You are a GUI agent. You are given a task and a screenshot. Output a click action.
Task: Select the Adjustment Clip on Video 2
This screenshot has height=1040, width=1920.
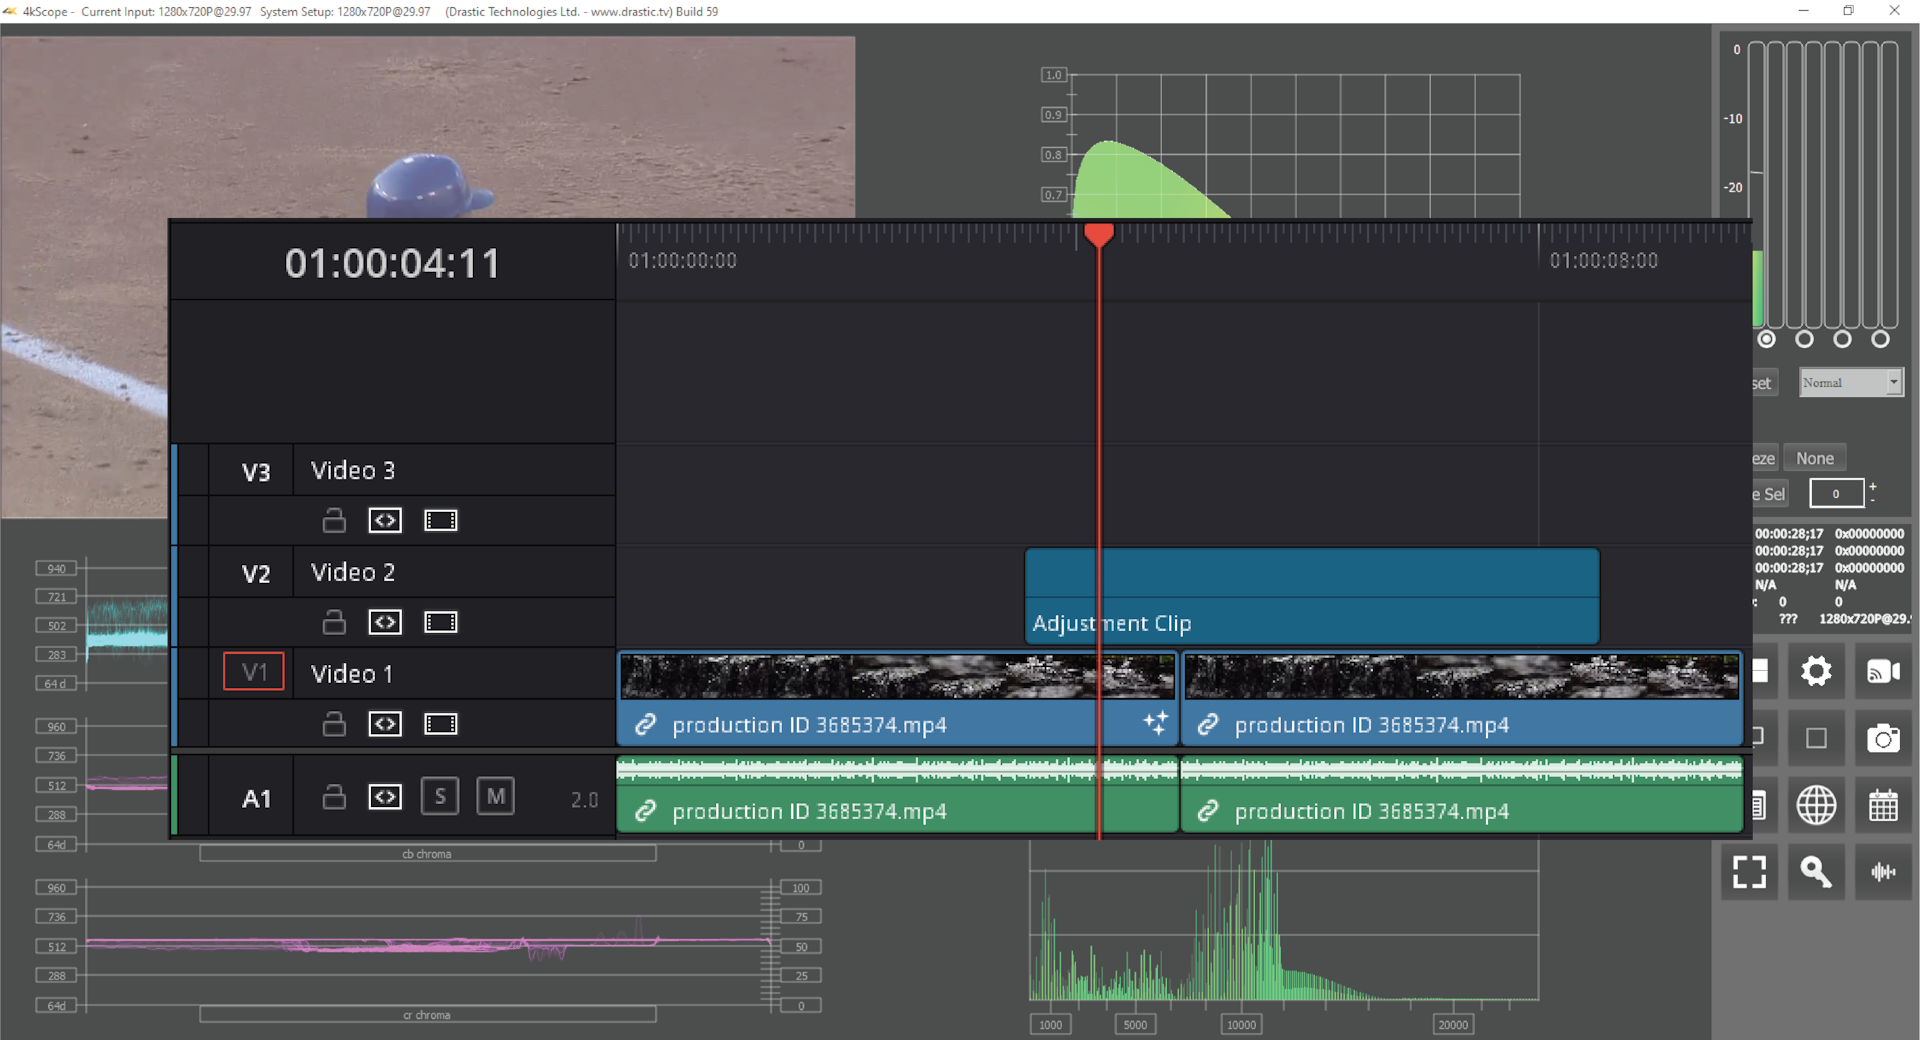coord(1312,596)
